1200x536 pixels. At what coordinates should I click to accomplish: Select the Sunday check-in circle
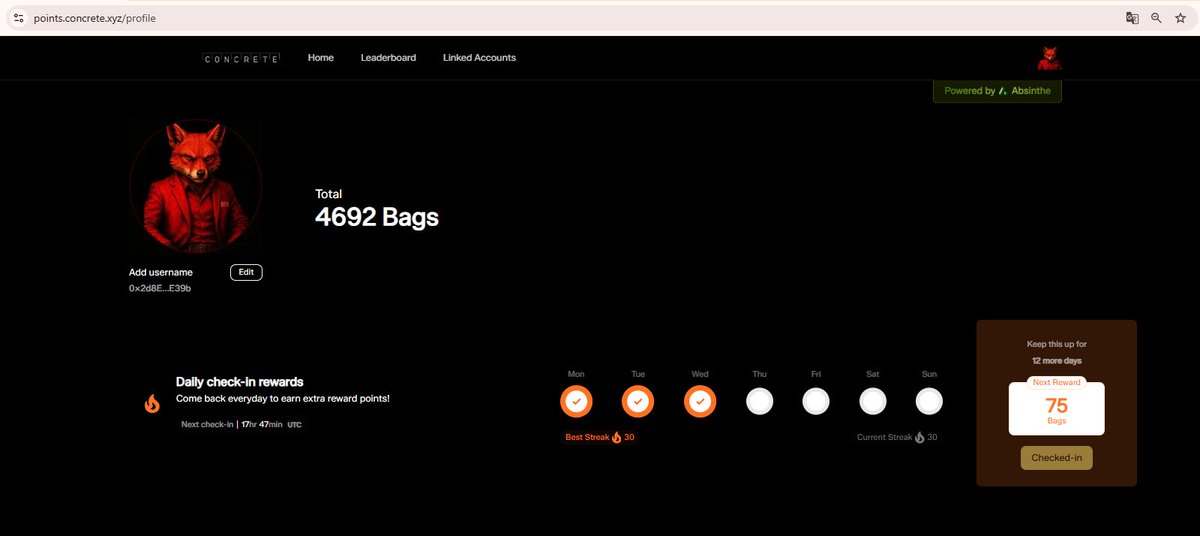click(x=929, y=402)
